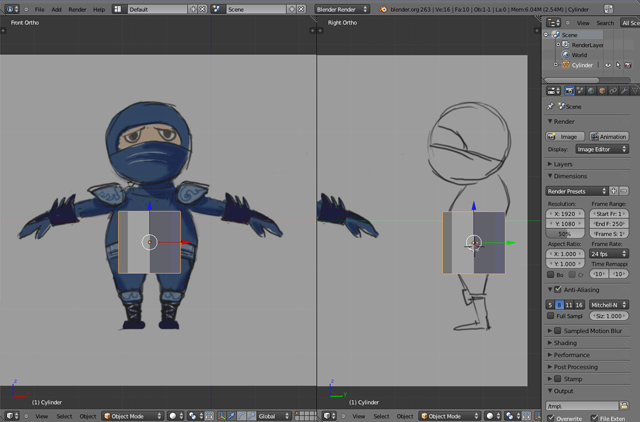Open Object Mode dropdown in Front Ortho view
Viewport: 640px width, 422px height.
132,416
